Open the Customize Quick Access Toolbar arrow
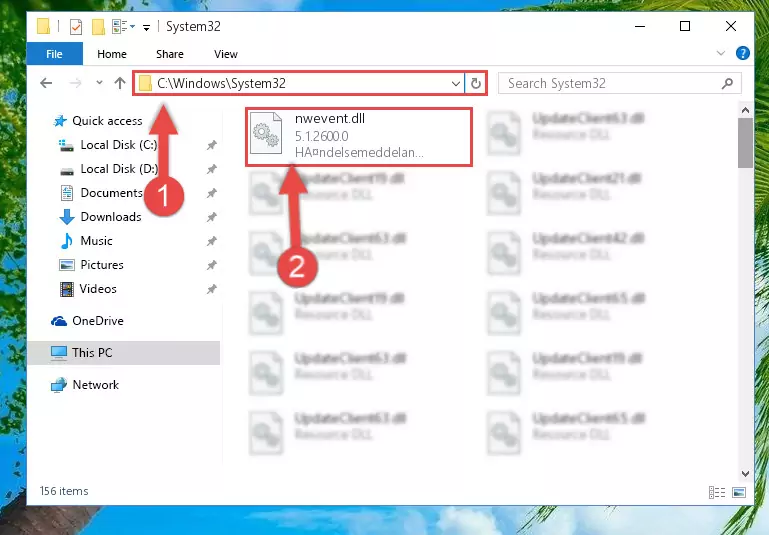This screenshot has width=769, height=535. click(x=146, y=27)
